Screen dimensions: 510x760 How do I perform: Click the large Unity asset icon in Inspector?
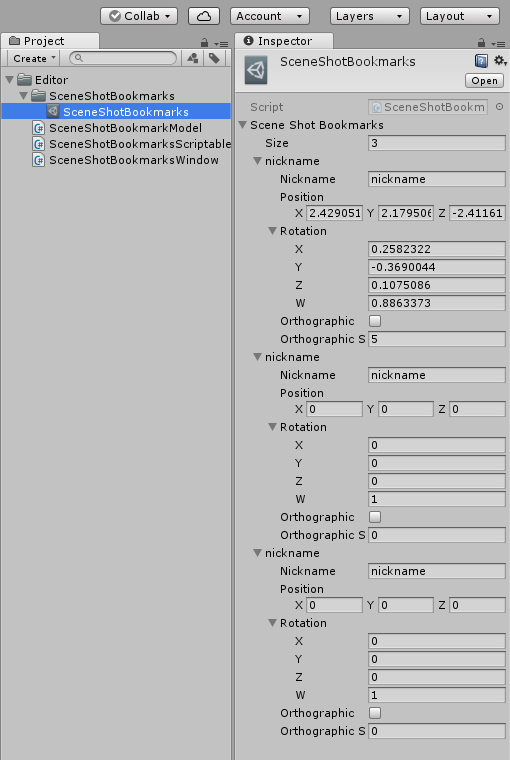(x=256, y=70)
